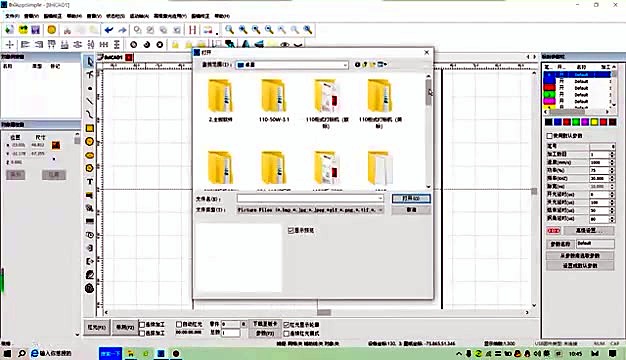The width and height of the screenshot is (626, 360).
Task: Pick the black color swatch in pen palette
Action: (x=549, y=122)
